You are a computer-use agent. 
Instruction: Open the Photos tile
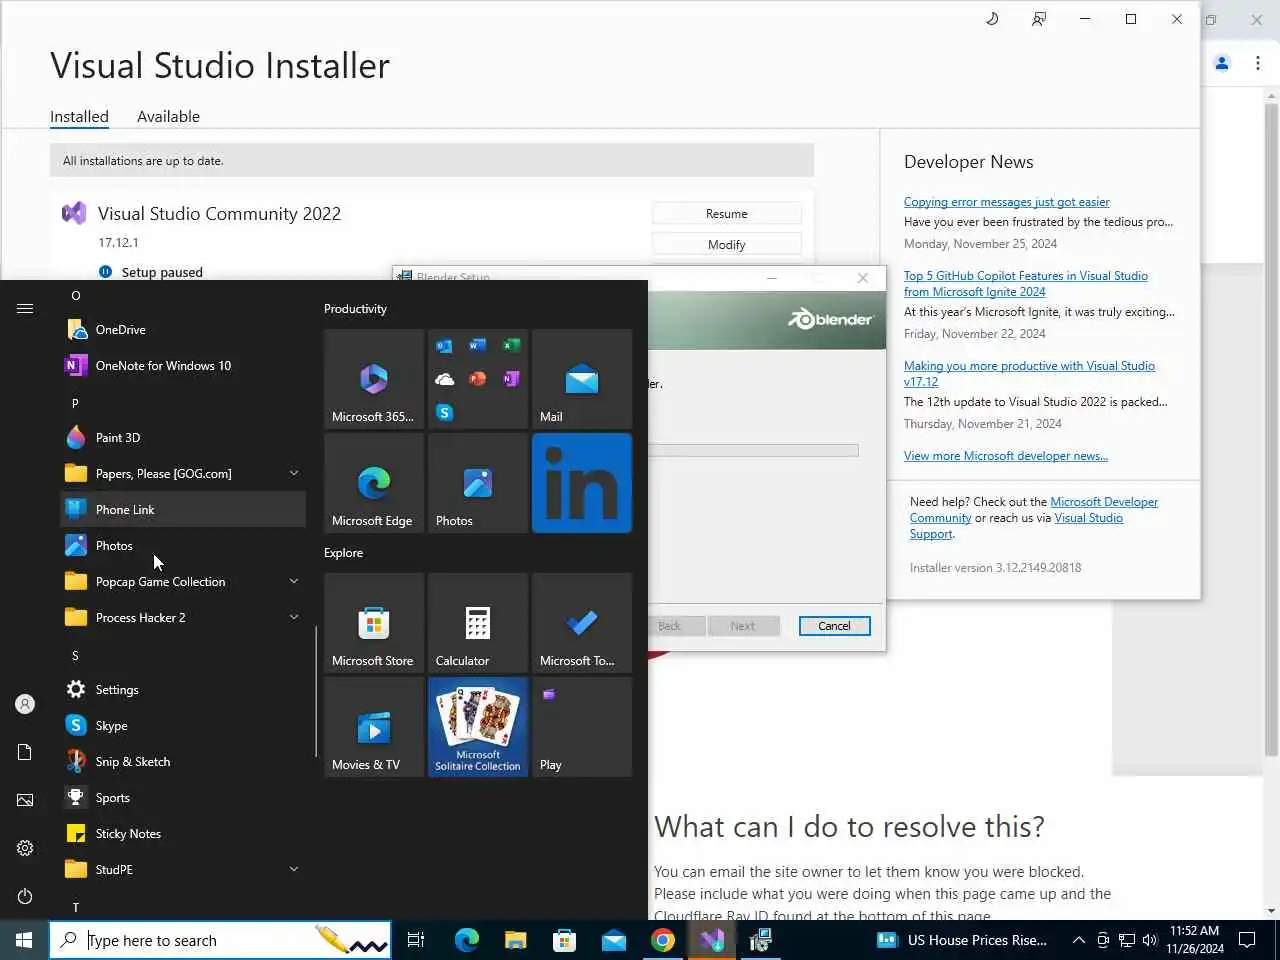point(478,483)
